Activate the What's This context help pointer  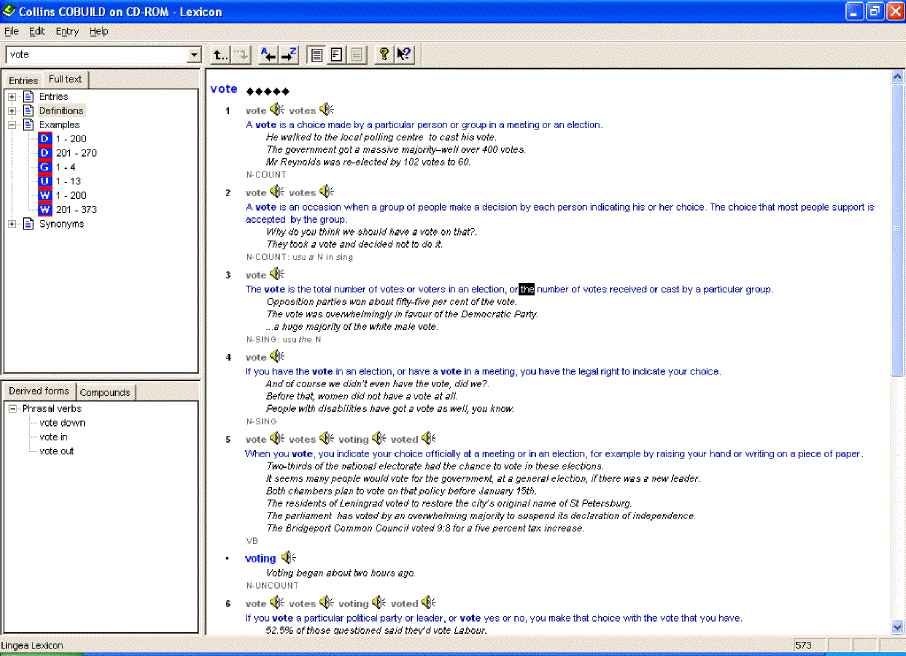coord(404,55)
